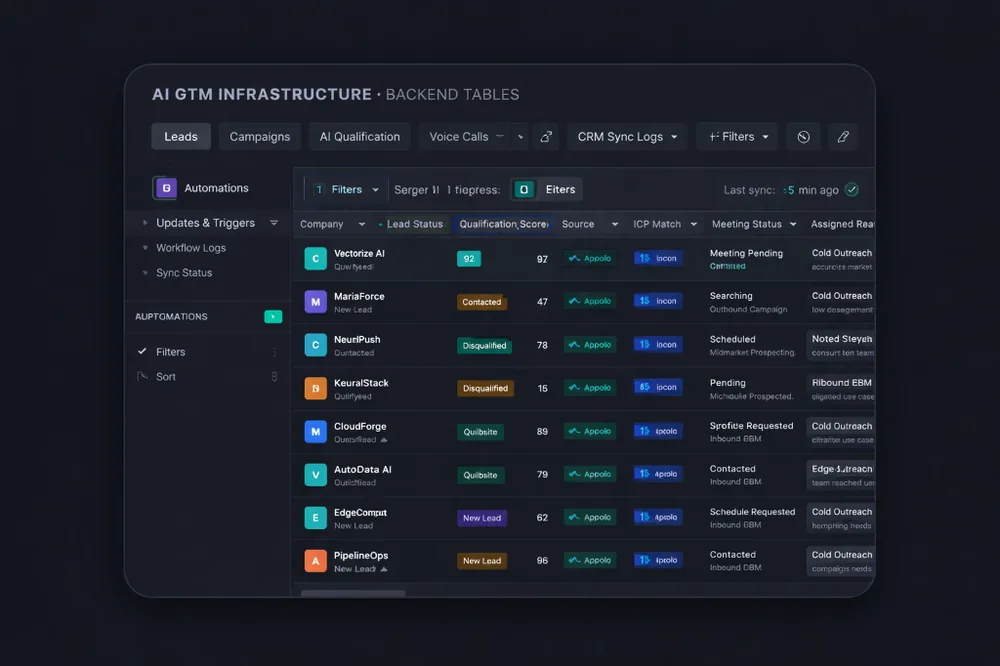Screen dimensions: 1000x666
Task: Click the purple Automations icon
Action: (x=166, y=188)
